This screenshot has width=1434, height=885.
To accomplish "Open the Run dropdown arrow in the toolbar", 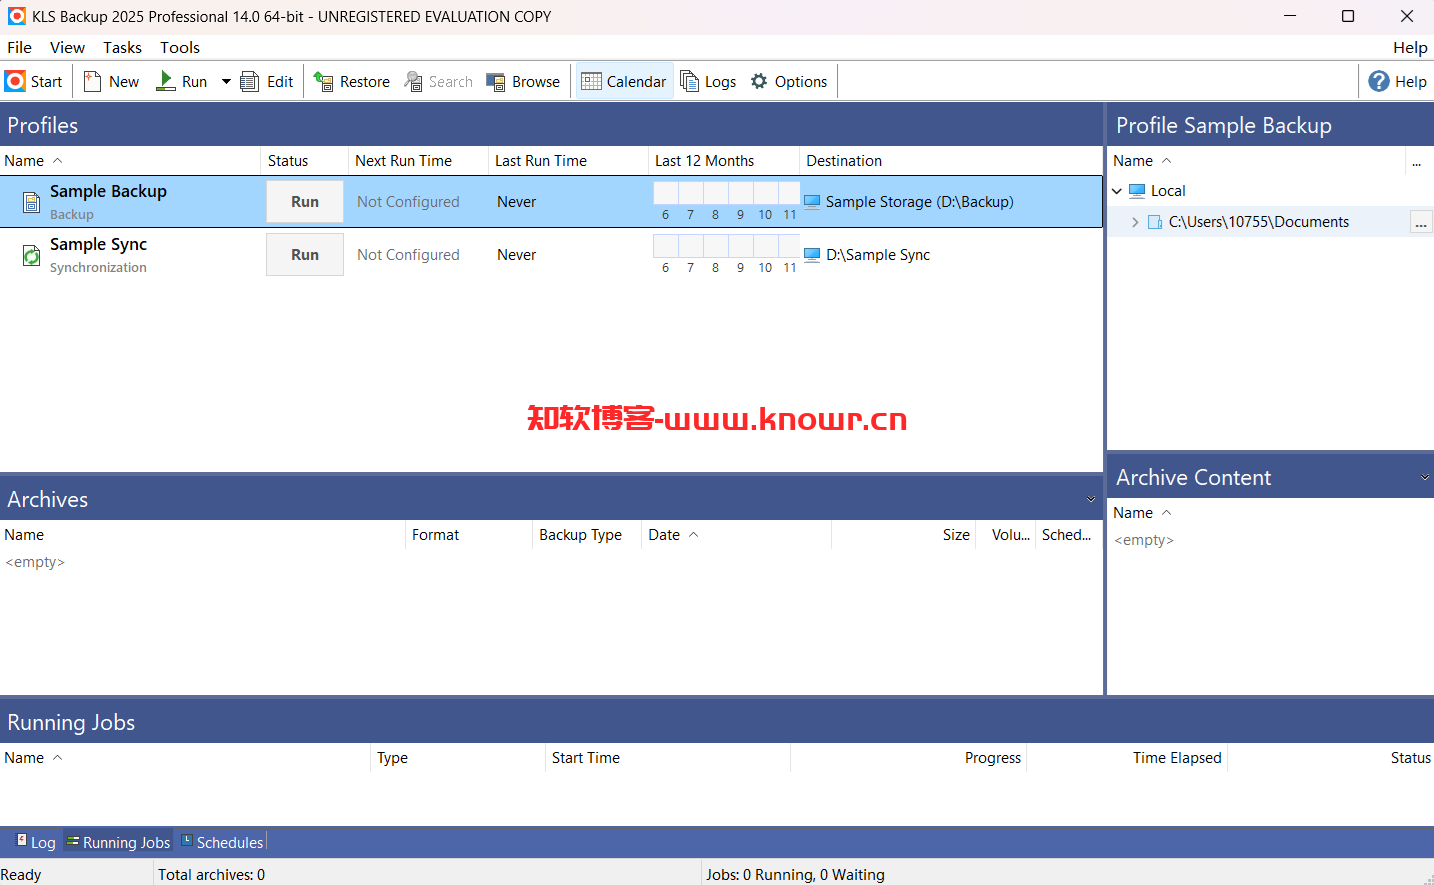I will [226, 82].
